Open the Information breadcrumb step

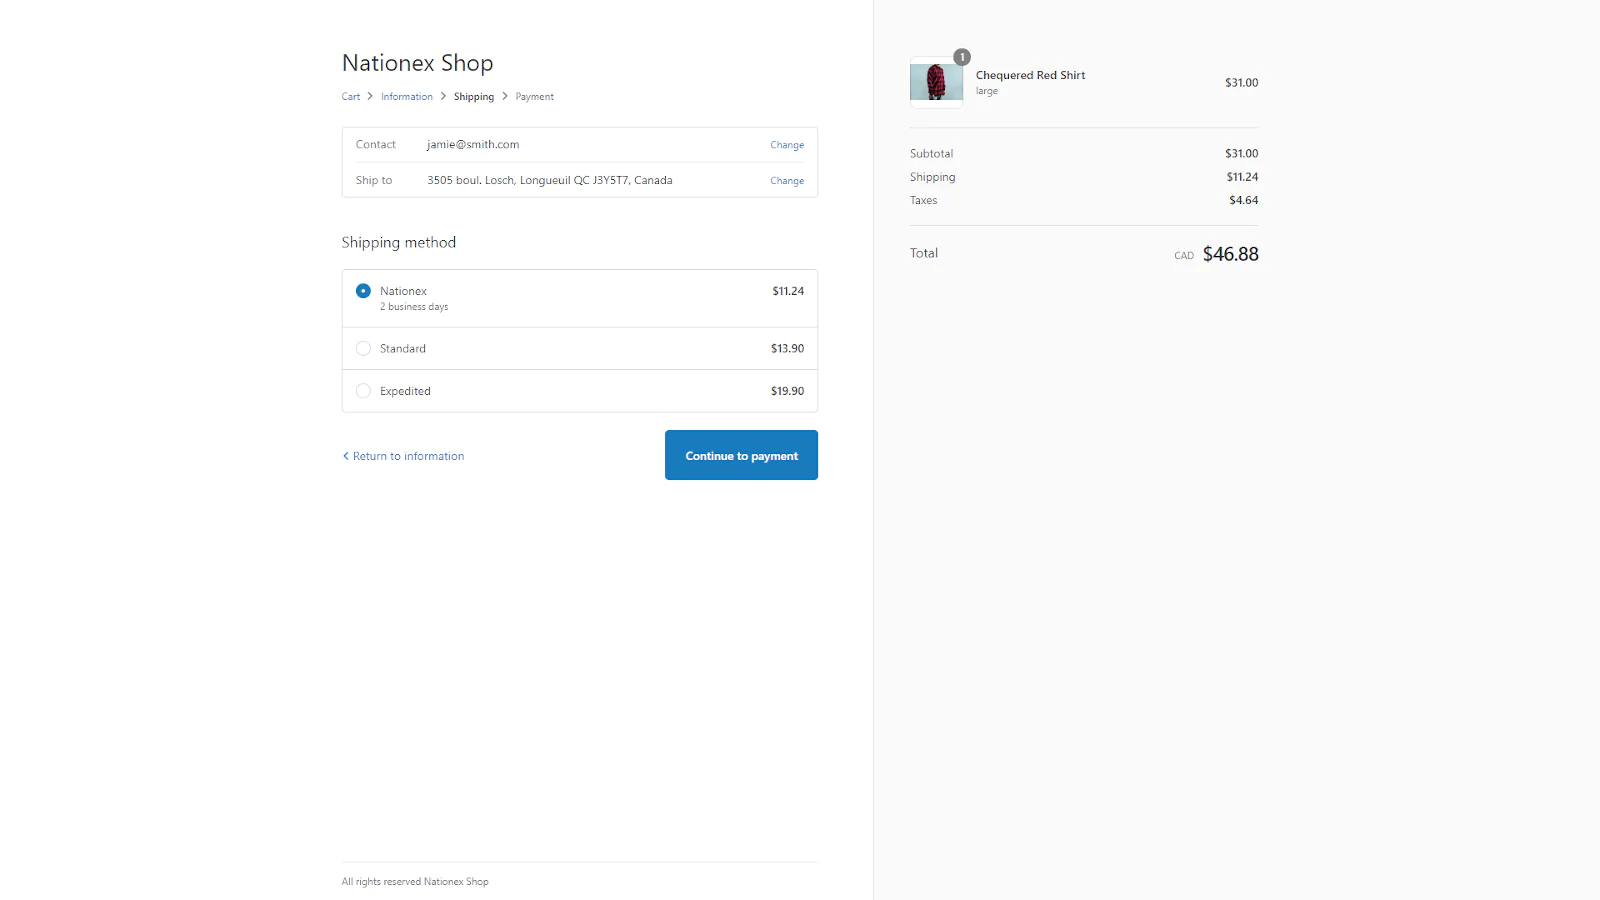pos(407,97)
